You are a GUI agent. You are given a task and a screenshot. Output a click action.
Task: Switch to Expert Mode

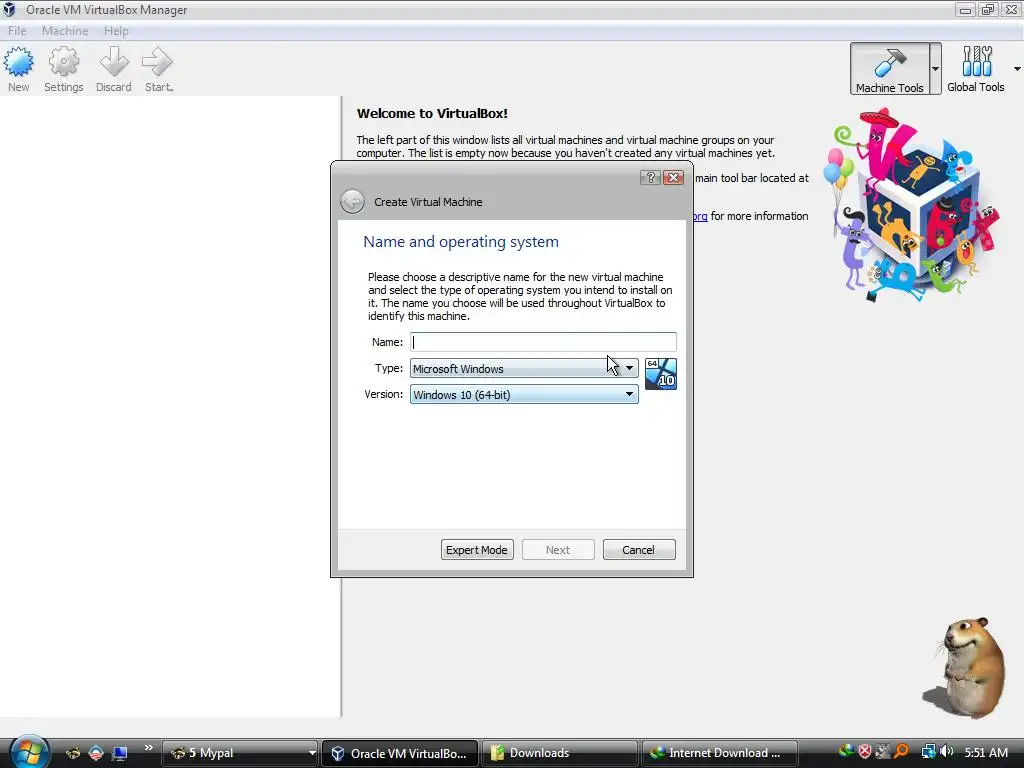tap(477, 550)
